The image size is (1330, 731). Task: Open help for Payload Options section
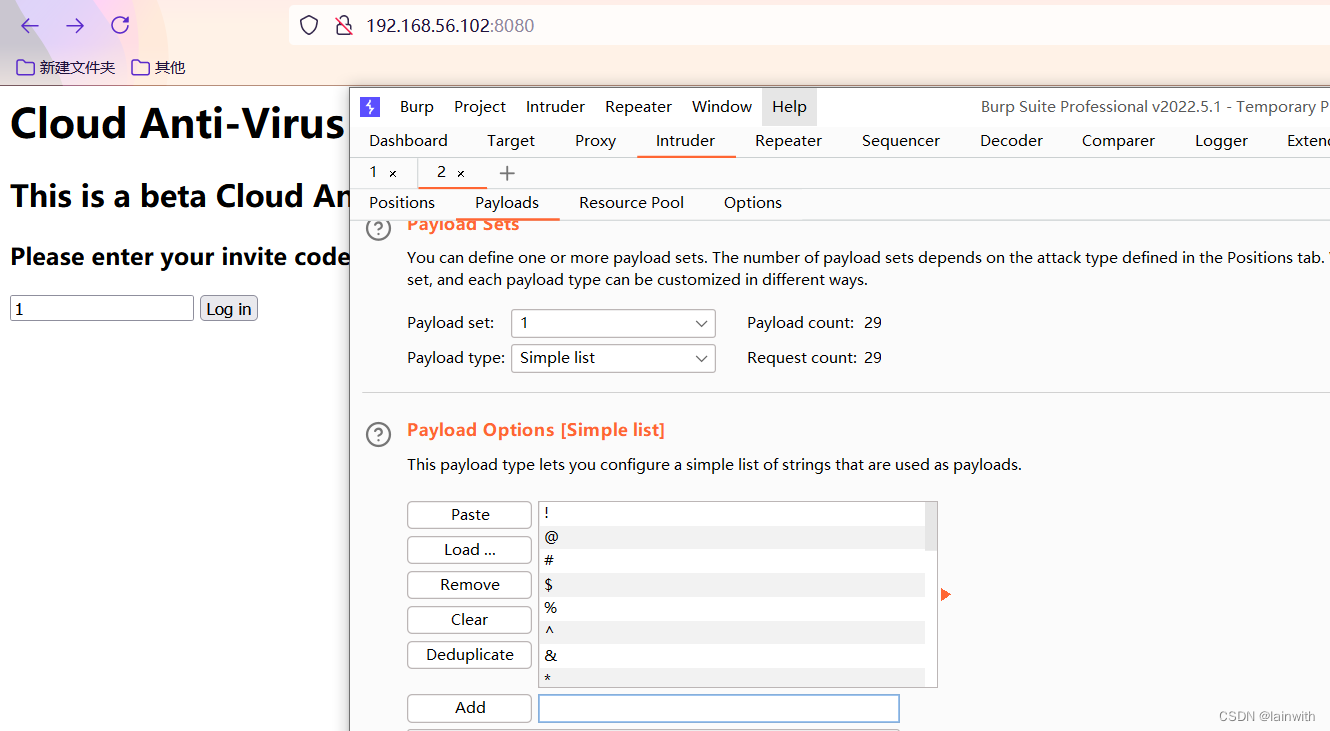pos(378,435)
